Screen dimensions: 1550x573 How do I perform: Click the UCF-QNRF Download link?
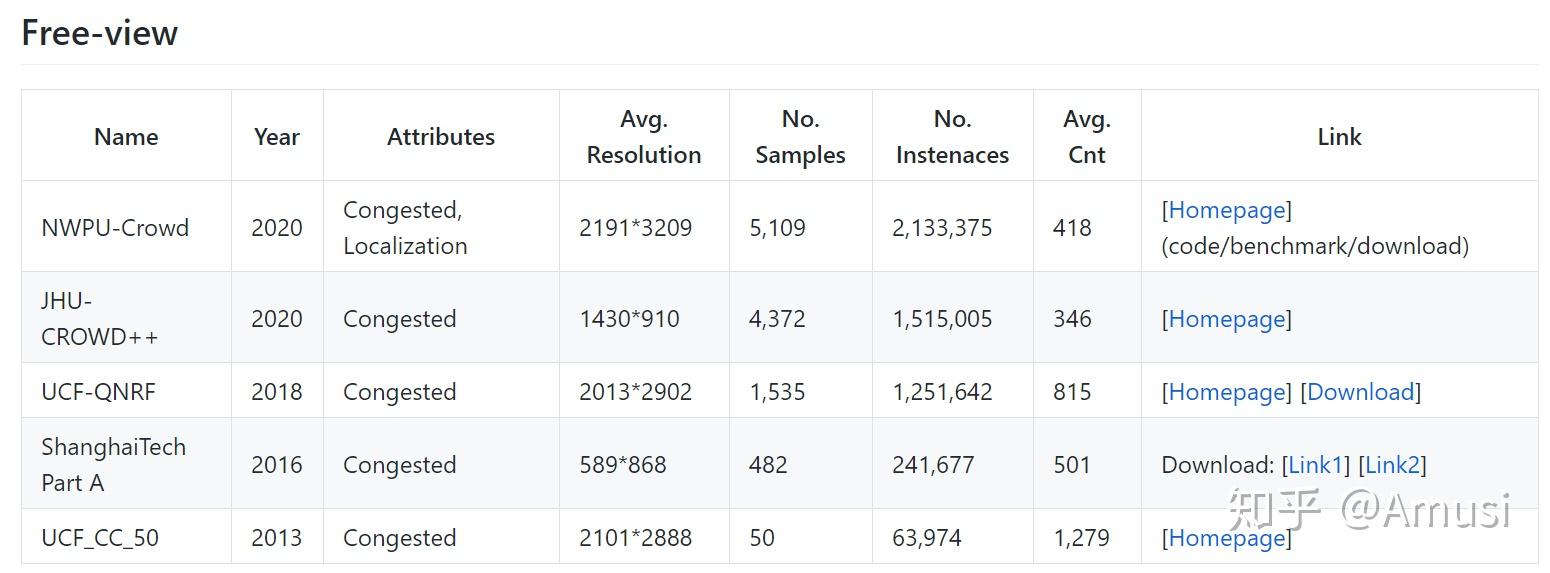tap(1360, 392)
